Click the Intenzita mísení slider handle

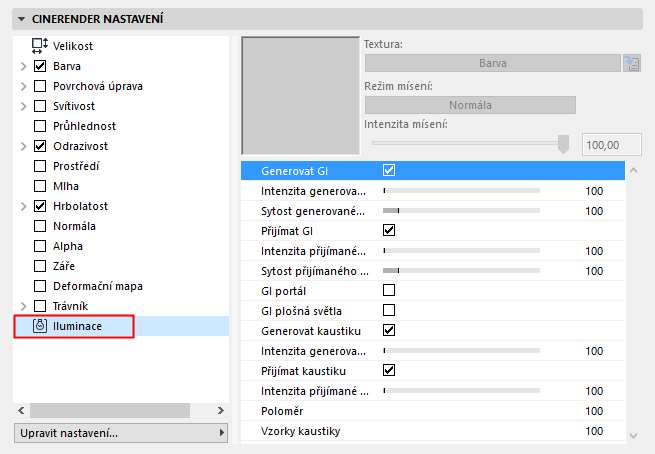coord(563,144)
